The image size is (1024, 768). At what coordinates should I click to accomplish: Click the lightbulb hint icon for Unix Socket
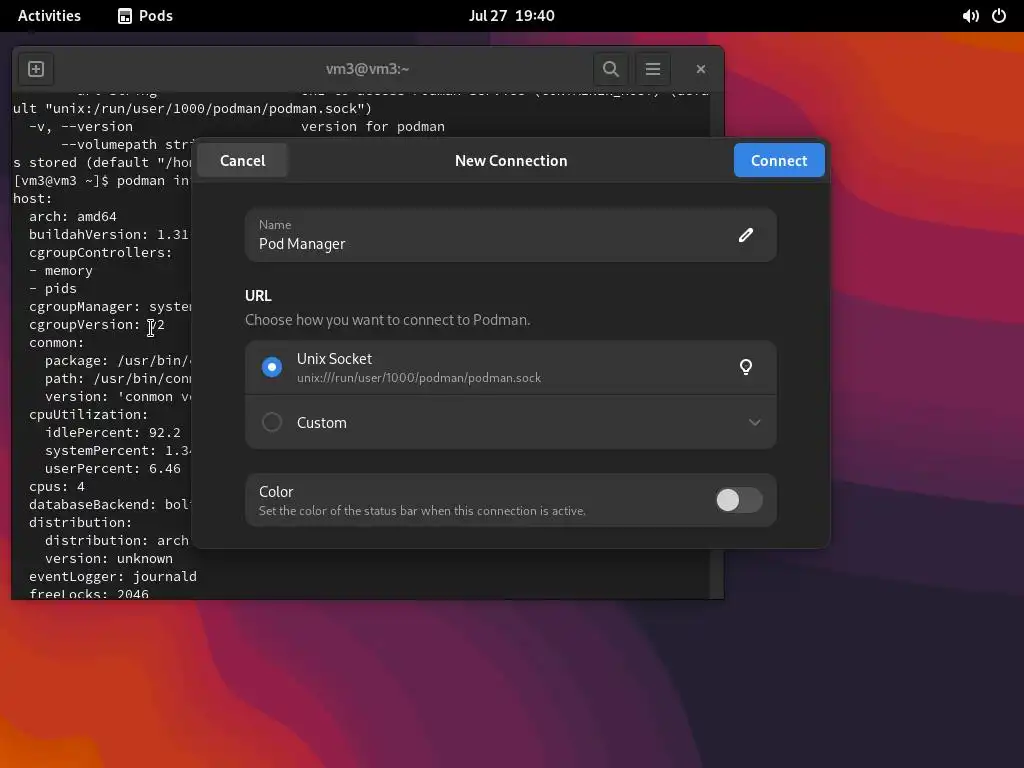pyautogui.click(x=746, y=367)
